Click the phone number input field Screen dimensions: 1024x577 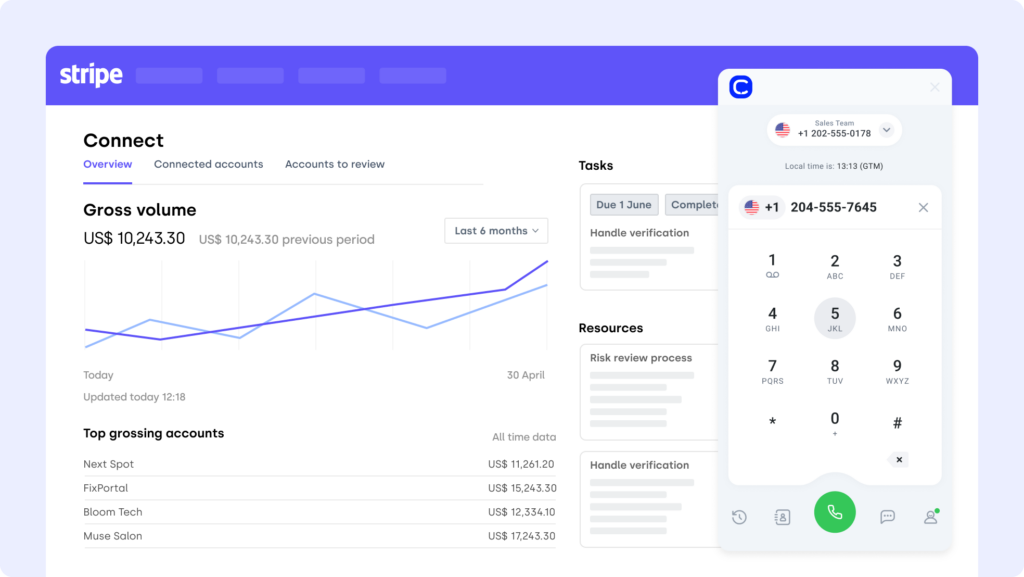pyautogui.click(x=845, y=208)
